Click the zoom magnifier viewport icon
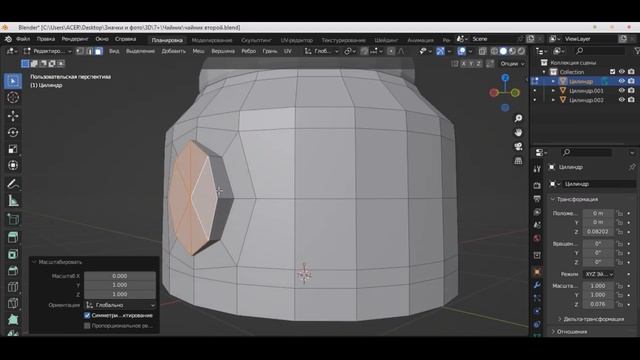This screenshot has height=360, width=640. [x=518, y=118]
